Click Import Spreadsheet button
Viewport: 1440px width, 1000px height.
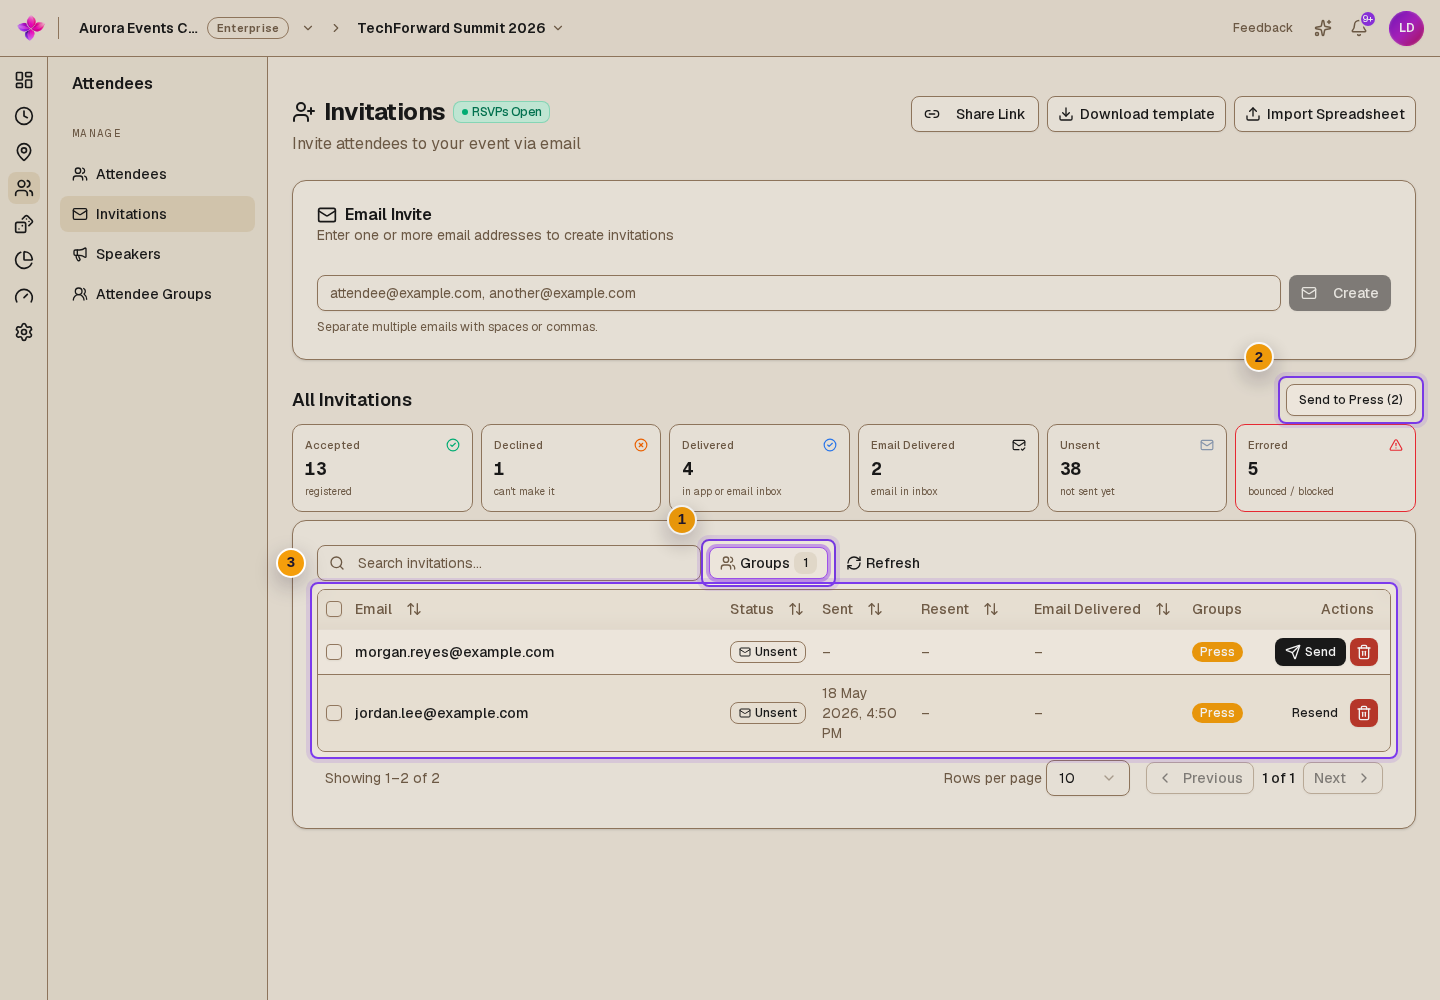point(1325,114)
